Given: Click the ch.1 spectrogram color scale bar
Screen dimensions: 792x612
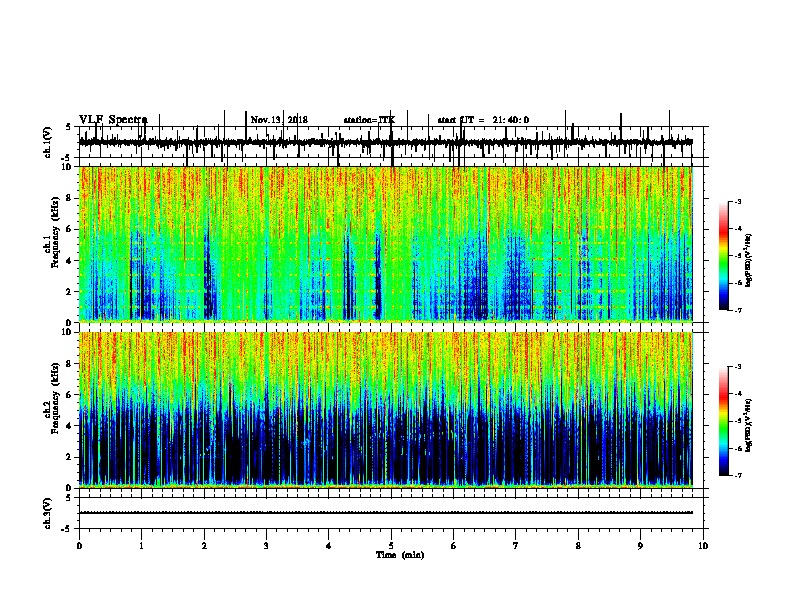Looking at the screenshot, I should pos(724,256).
